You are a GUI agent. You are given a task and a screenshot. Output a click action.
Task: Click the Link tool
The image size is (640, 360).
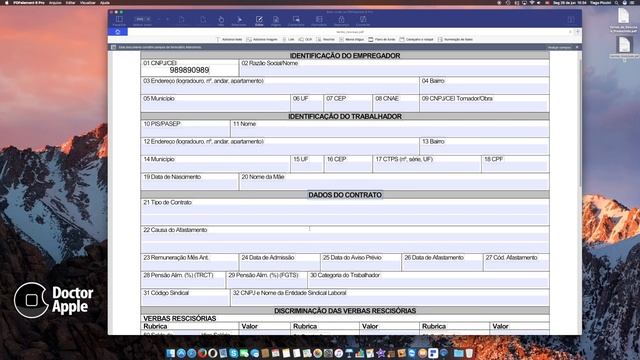point(288,40)
